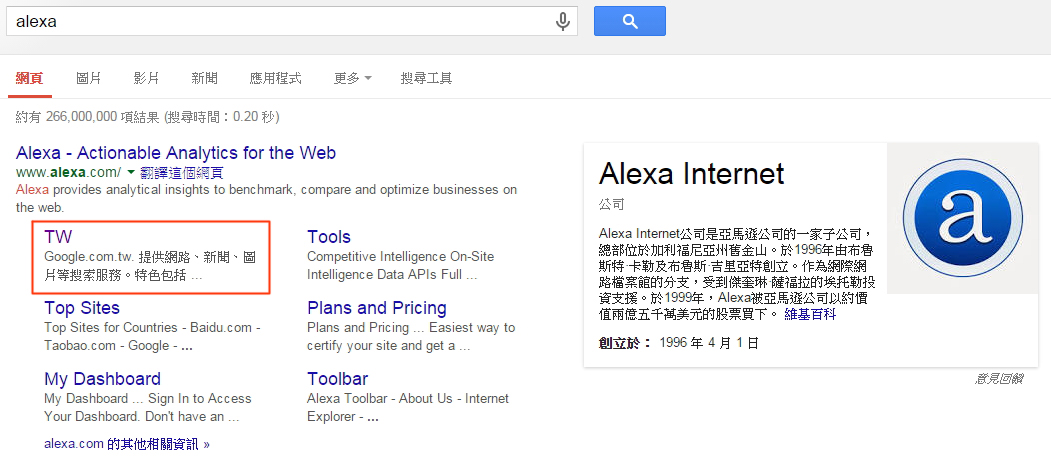Open the 應用程式 tab
This screenshot has height=462, width=1051.
pyautogui.click(x=275, y=78)
